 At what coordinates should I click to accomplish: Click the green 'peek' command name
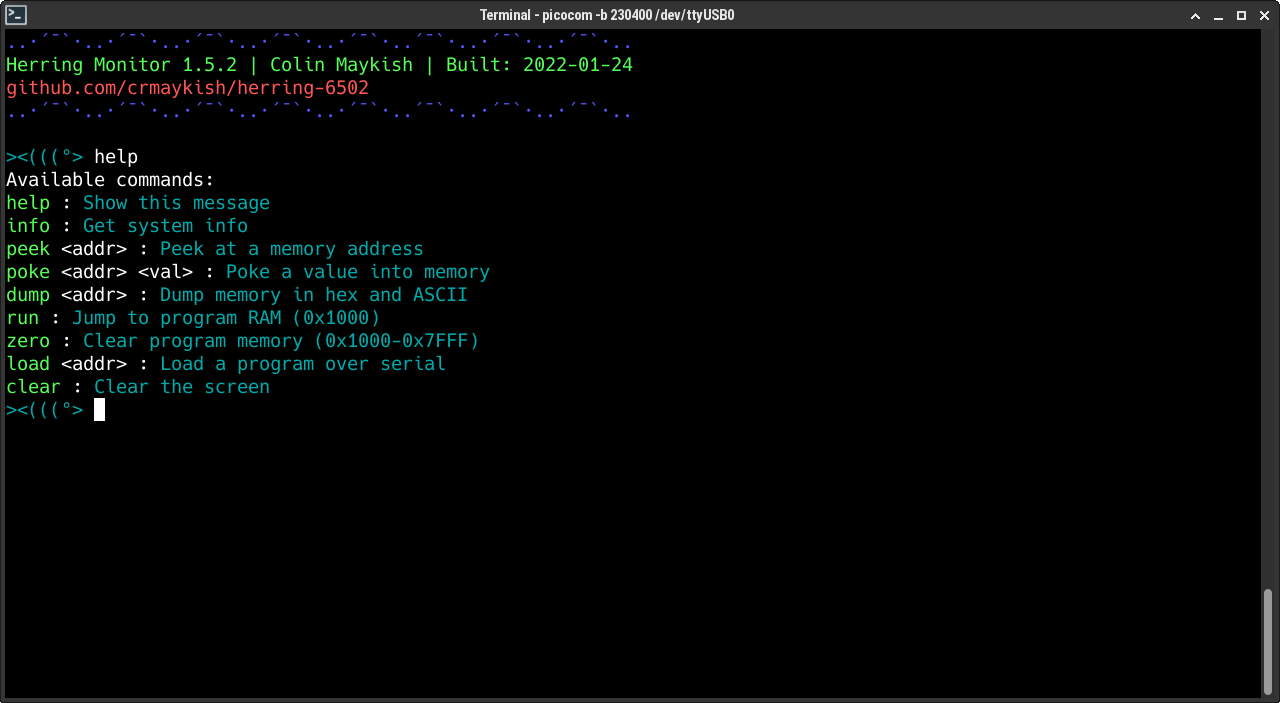tap(28, 249)
